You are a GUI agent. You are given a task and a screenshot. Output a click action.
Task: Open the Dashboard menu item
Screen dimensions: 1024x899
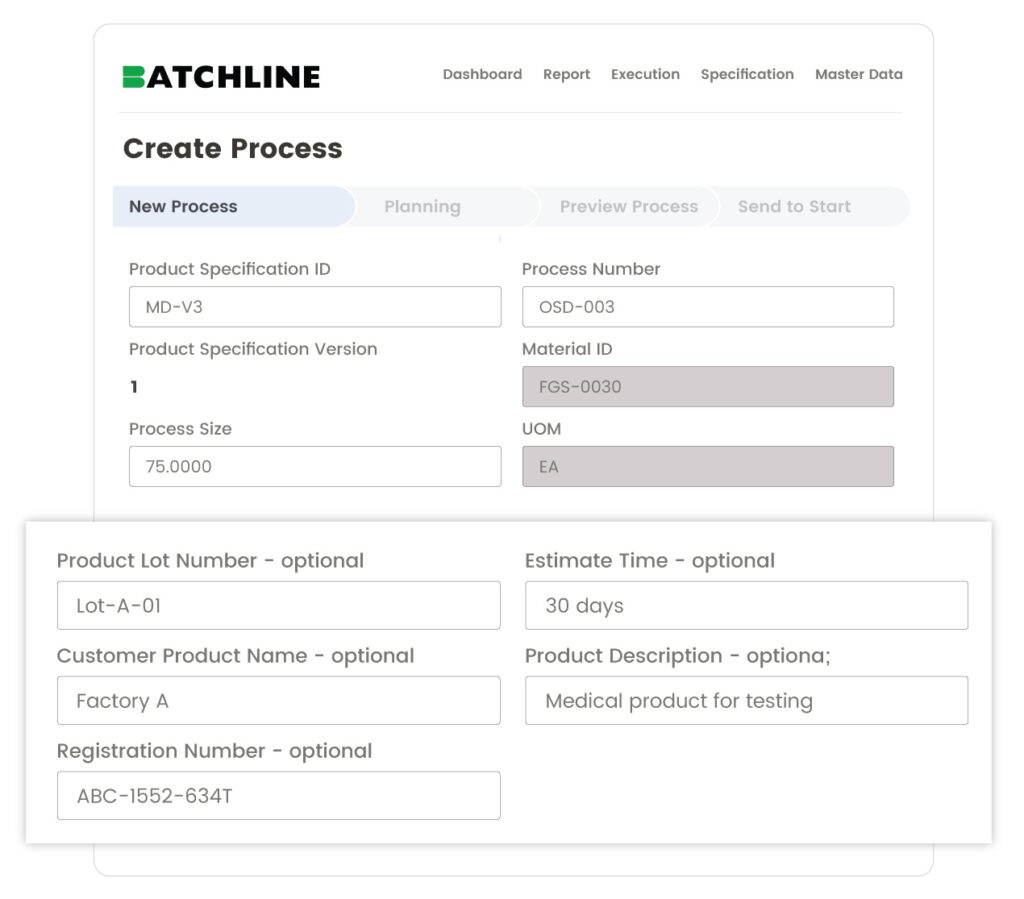[482, 74]
